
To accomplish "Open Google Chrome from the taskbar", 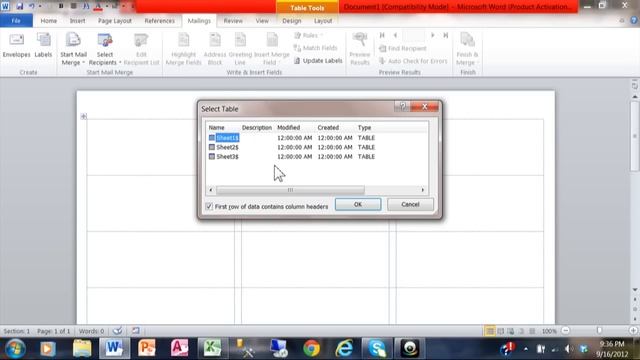I will coord(311,349).
